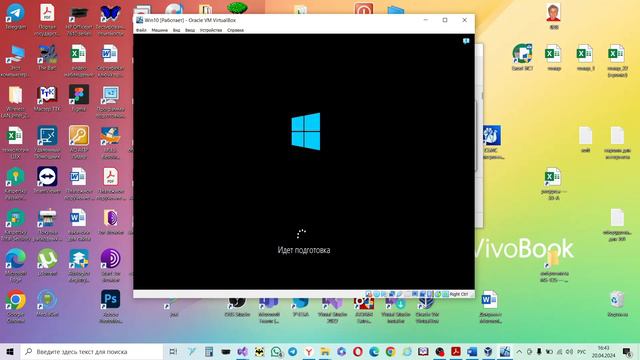Select Microsoft Edge desktop shortcut
Screen dimensions: 640x360
click(x=16, y=265)
